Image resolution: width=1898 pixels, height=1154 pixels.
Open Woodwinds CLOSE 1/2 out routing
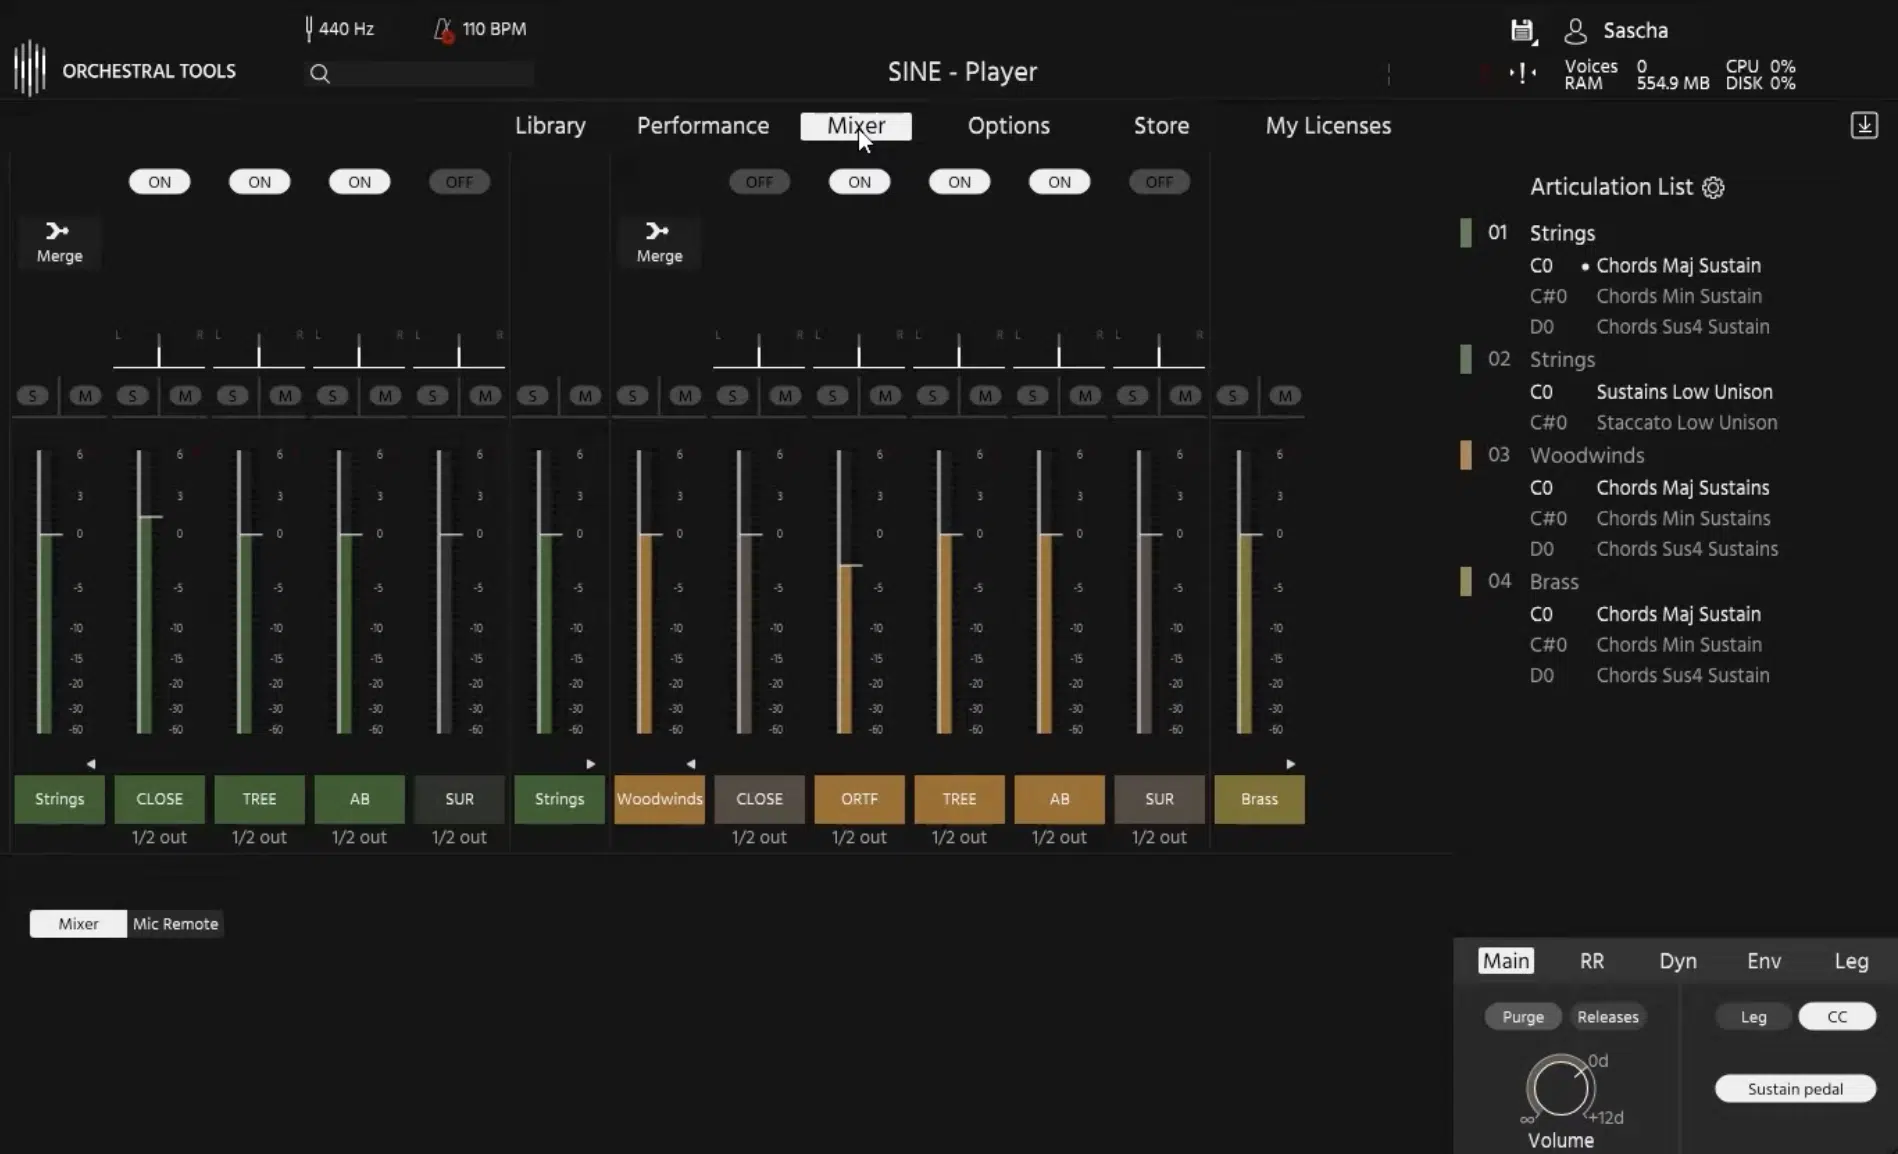point(759,837)
